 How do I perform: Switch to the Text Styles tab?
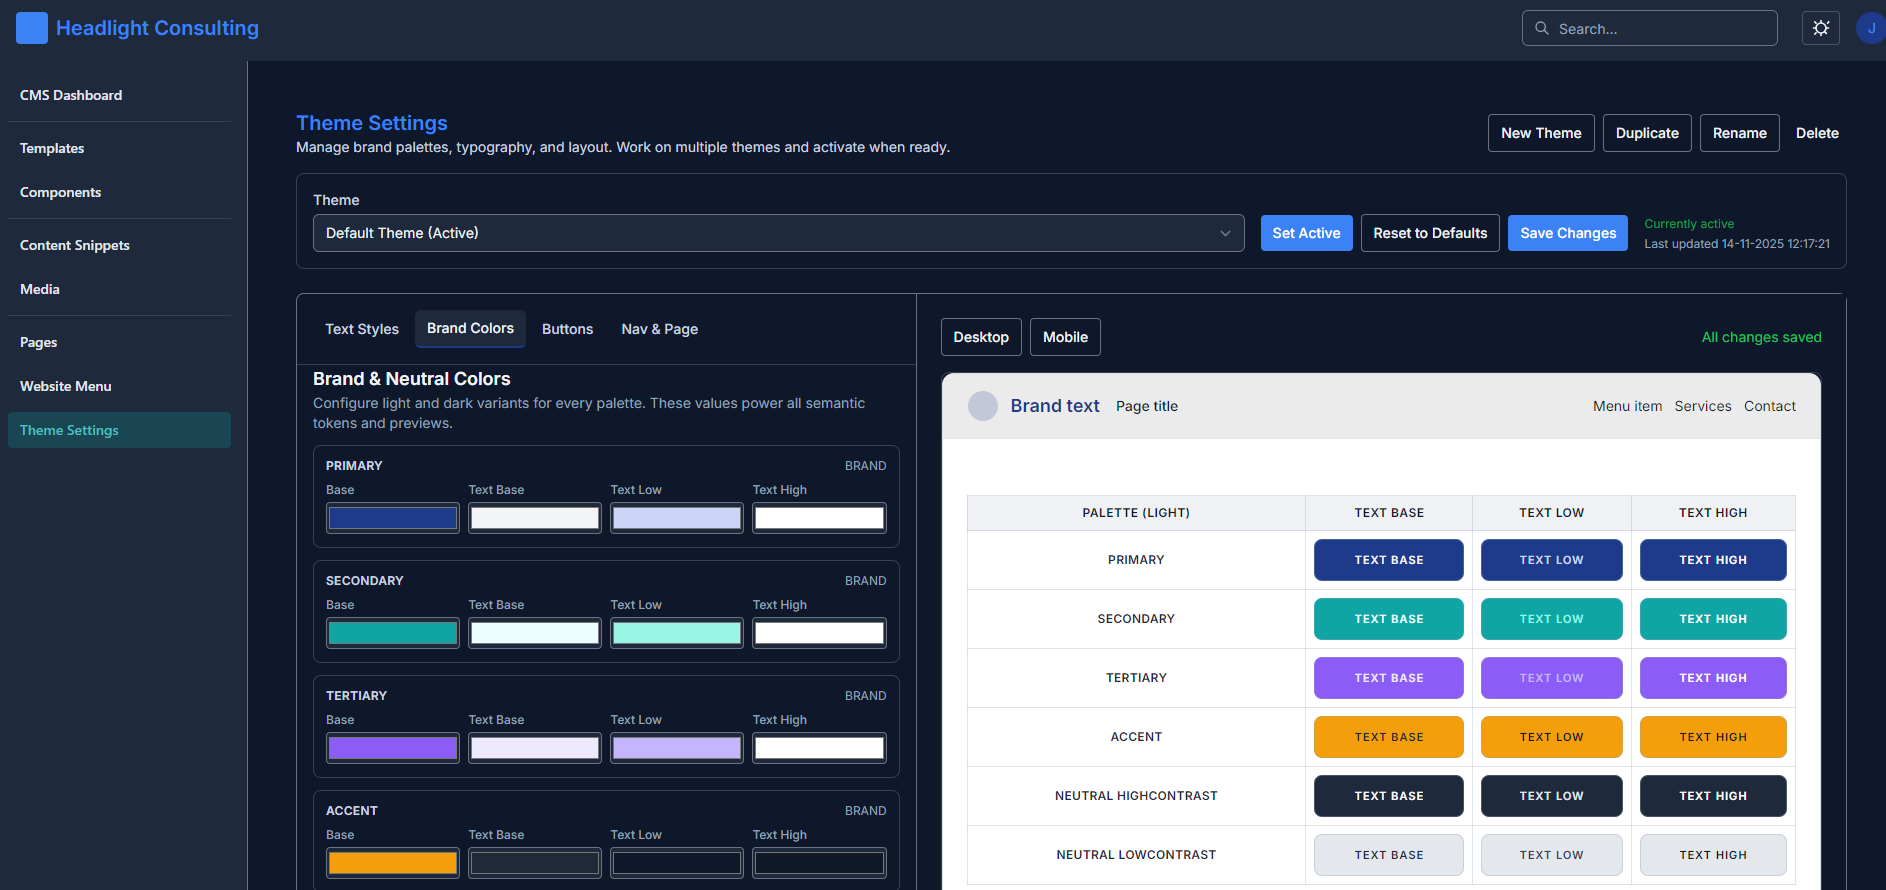pos(361,329)
